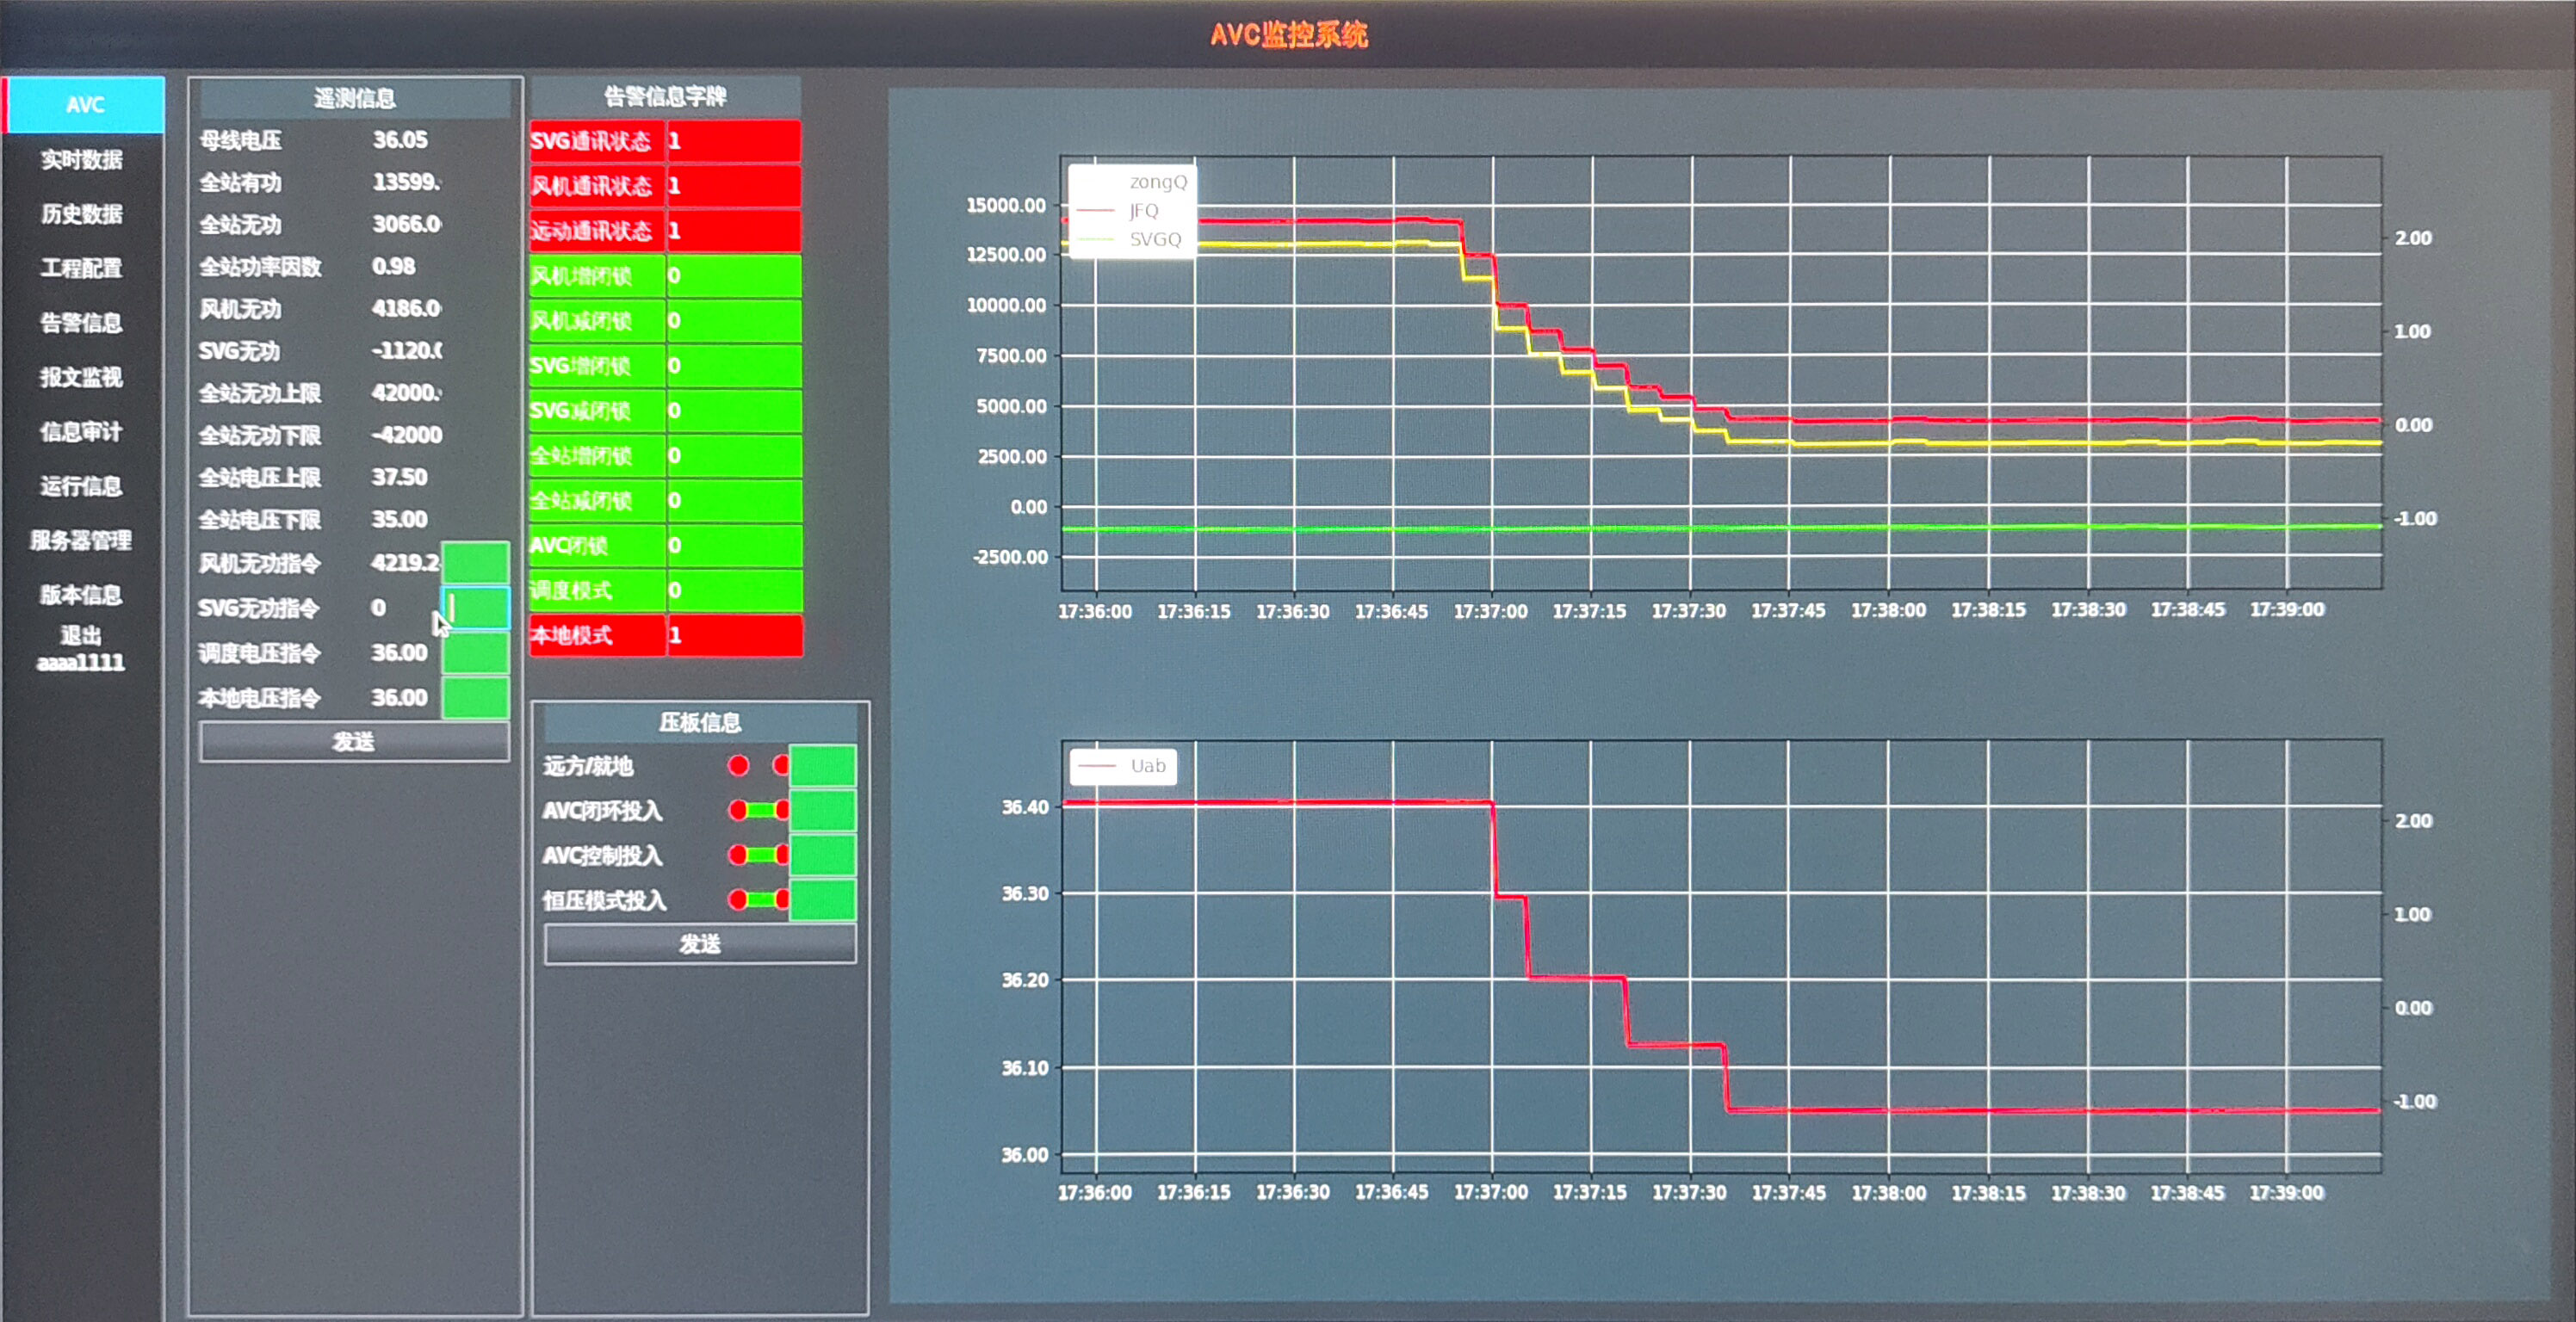Open the 报文监视 sidebar page
The width and height of the screenshot is (2576, 1322).
coord(82,377)
